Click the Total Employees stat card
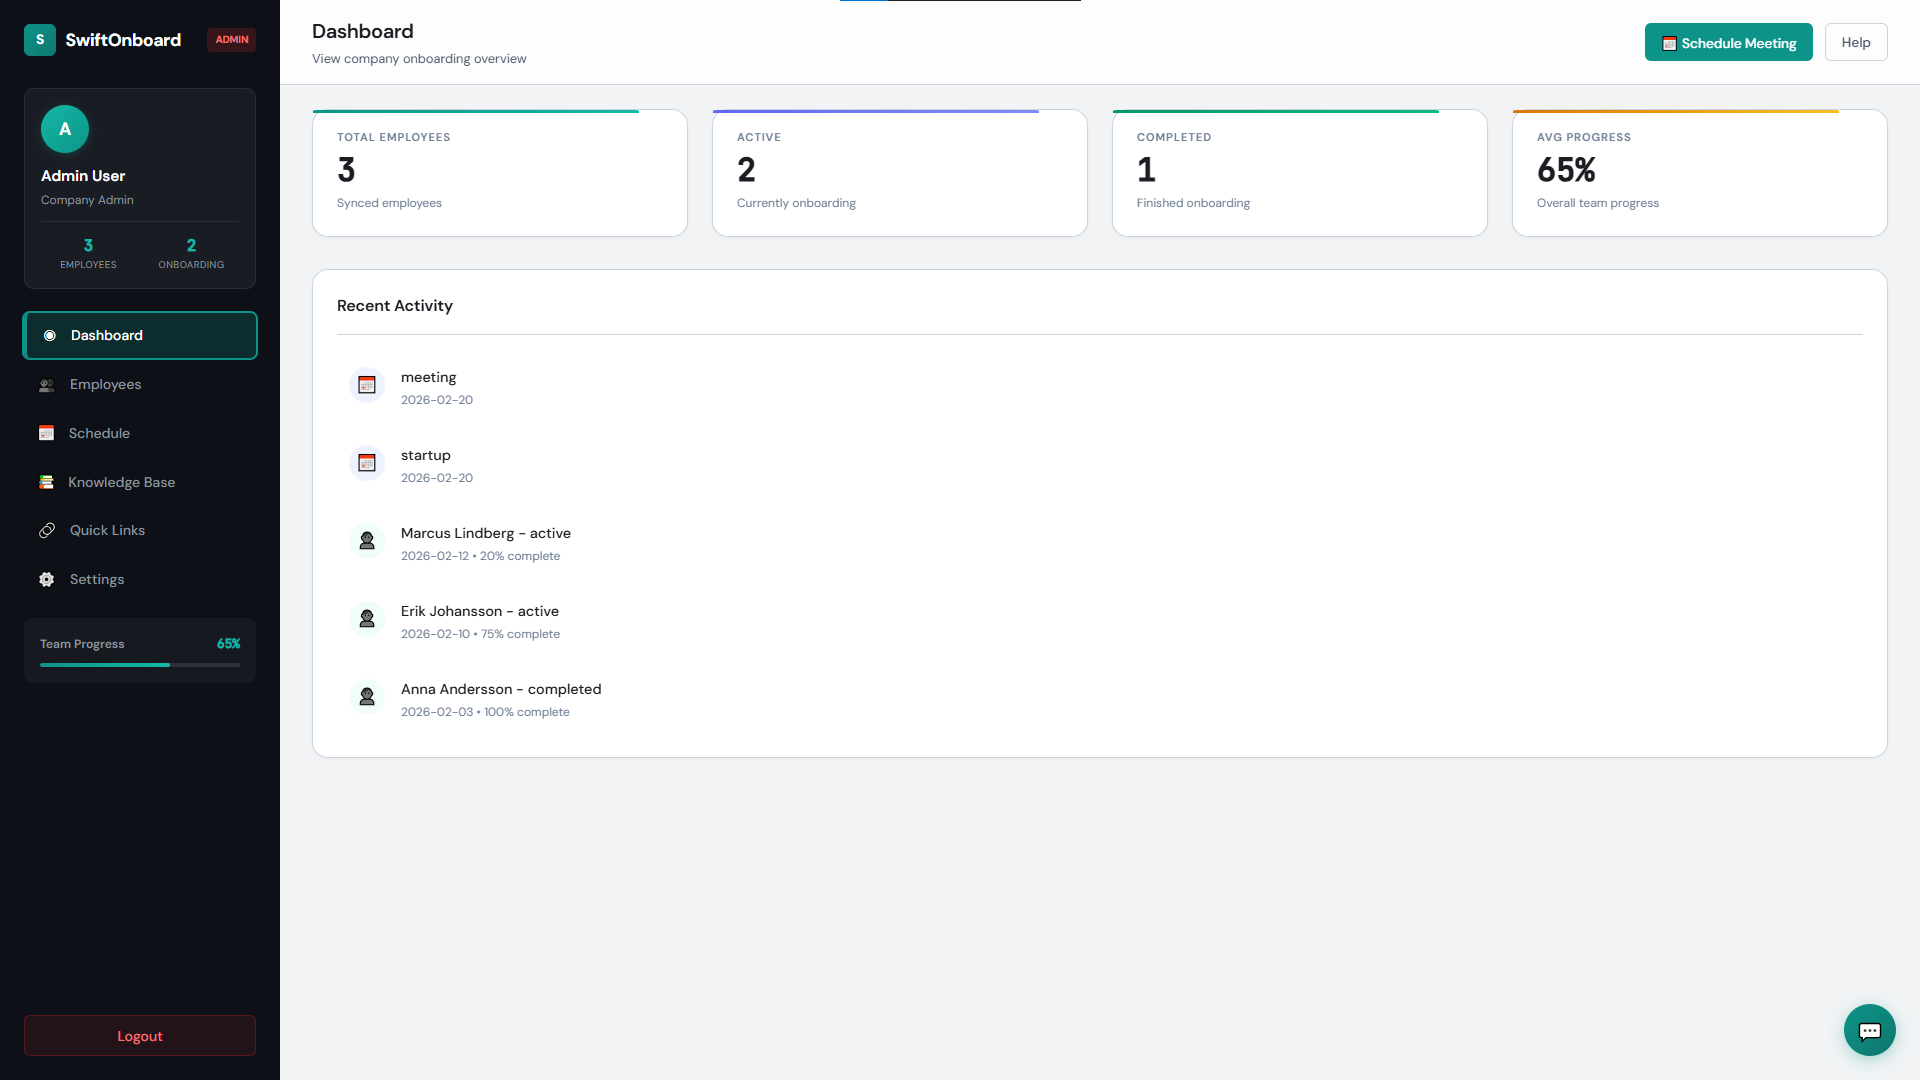 click(x=499, y=173)
